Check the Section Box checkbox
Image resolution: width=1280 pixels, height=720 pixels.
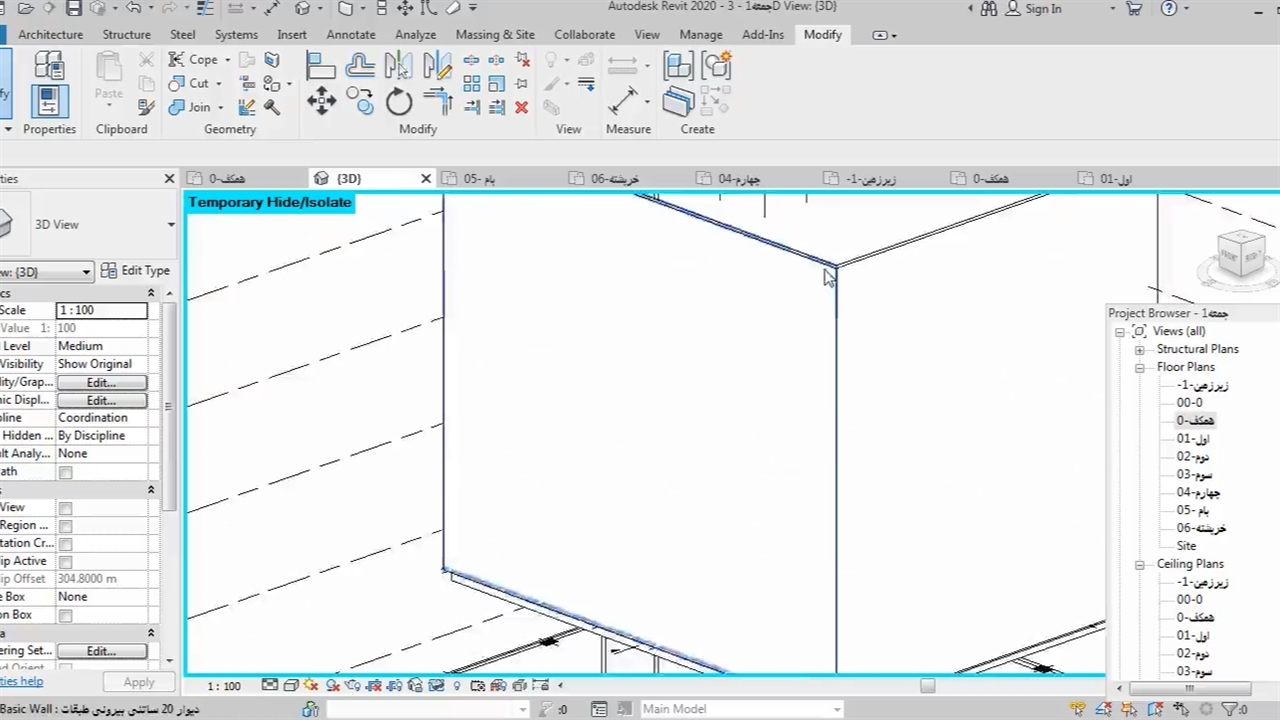tap(66, 616)
